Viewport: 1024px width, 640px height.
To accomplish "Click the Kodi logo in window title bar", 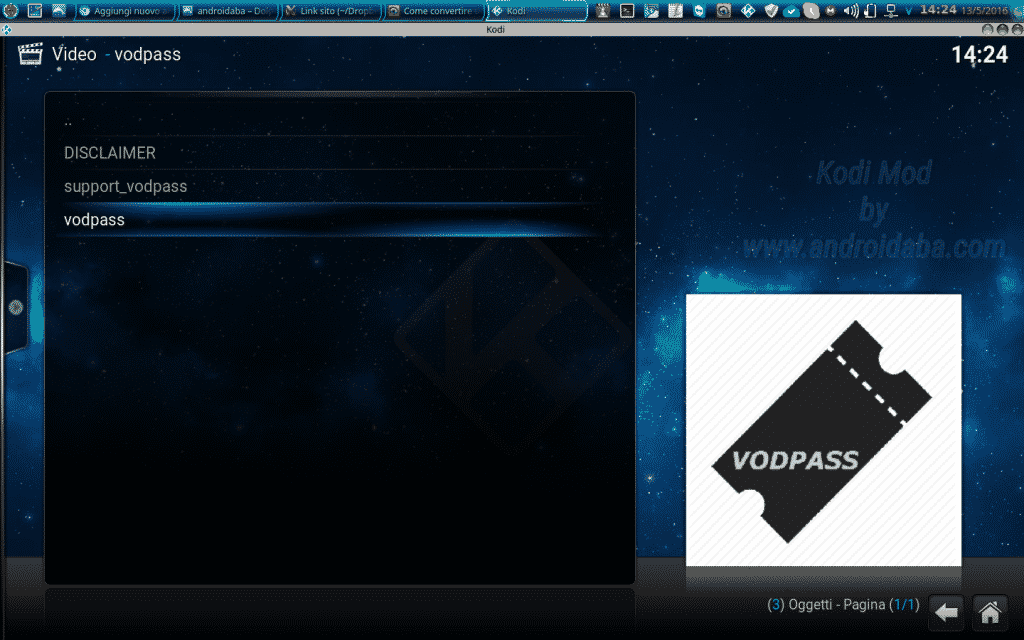I will tap(7, 29).
